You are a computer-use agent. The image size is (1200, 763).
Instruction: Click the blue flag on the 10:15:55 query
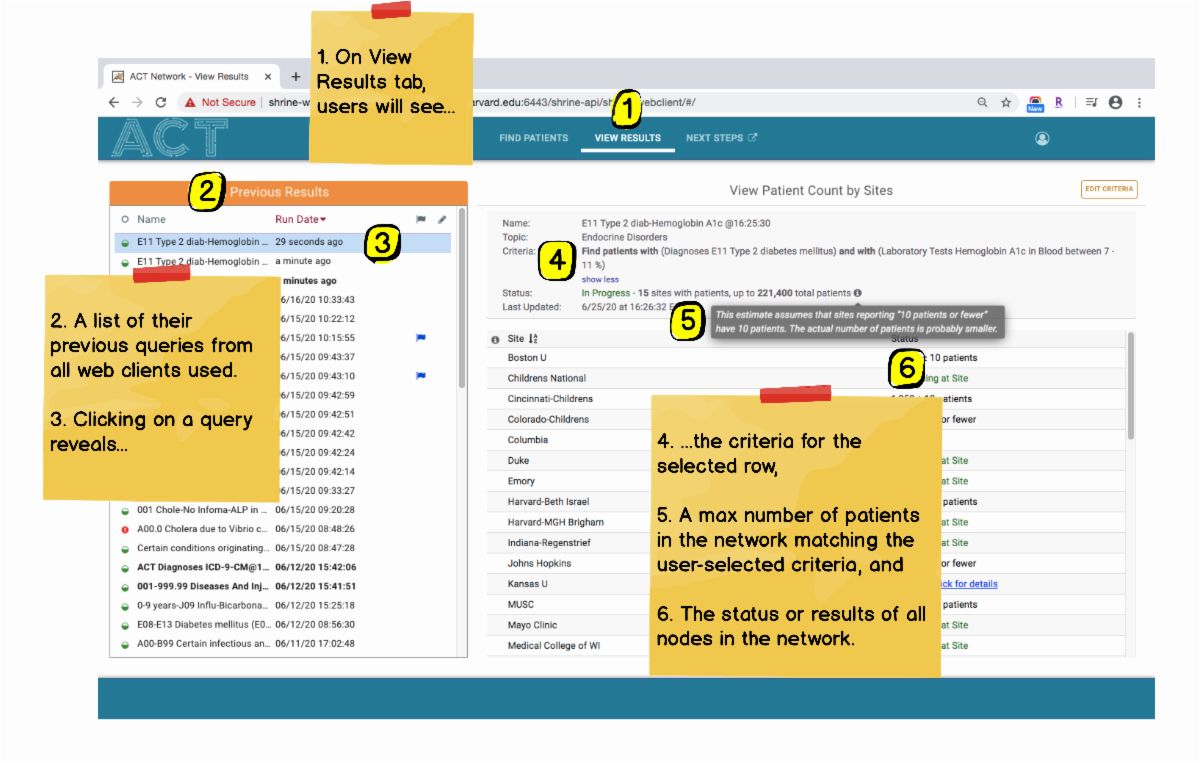coord(421,338)
